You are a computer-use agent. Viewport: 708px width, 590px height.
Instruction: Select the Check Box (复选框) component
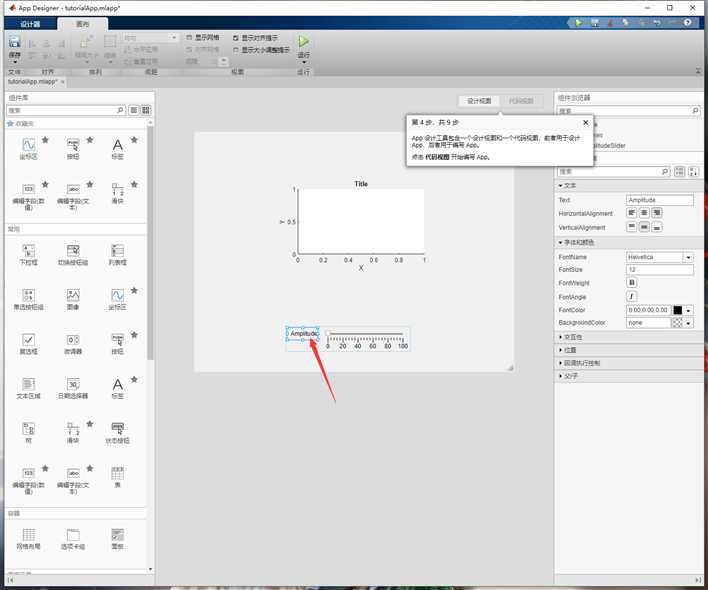pos(29,340)
